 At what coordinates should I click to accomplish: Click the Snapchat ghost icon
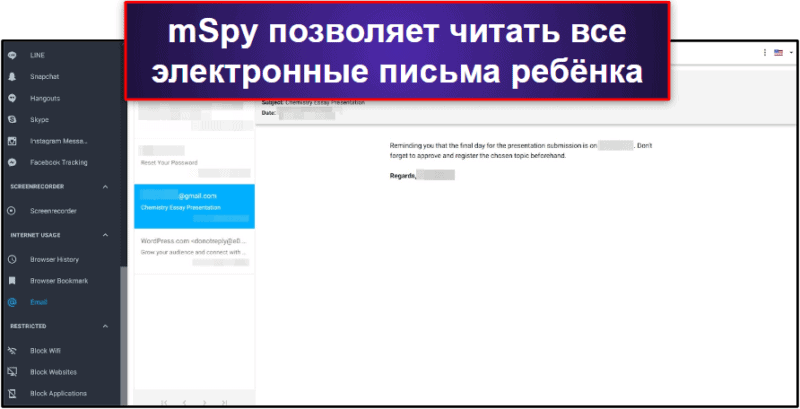tap(12, 76)
